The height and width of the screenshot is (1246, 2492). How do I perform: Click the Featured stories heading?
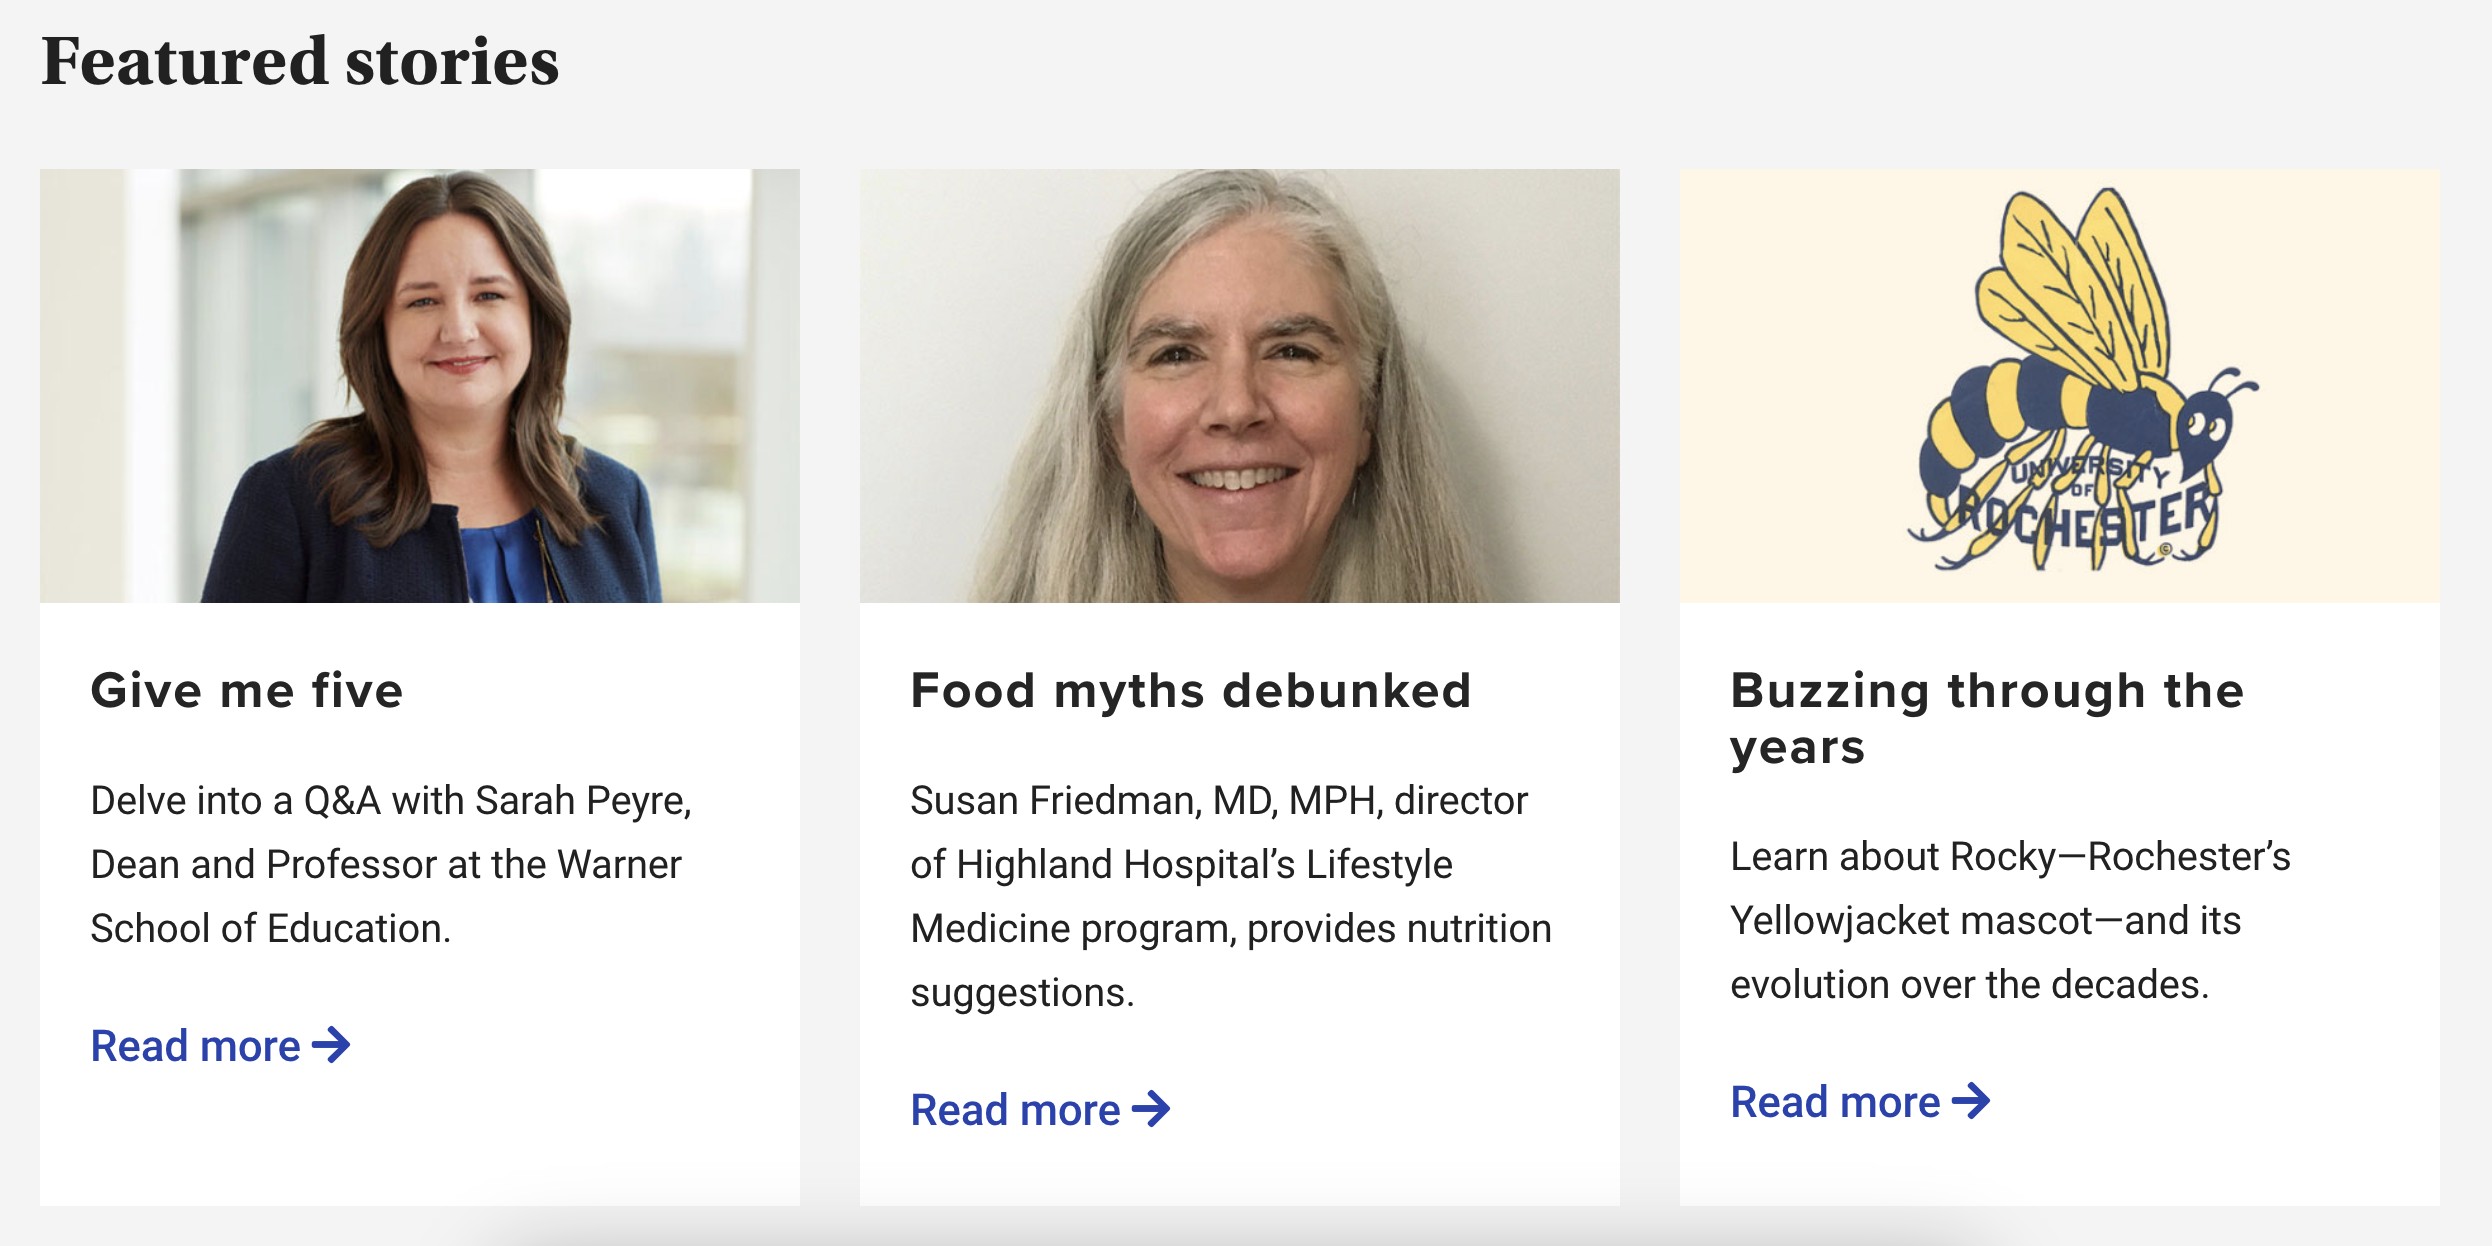pyautogui.click(x=300, y=61)
